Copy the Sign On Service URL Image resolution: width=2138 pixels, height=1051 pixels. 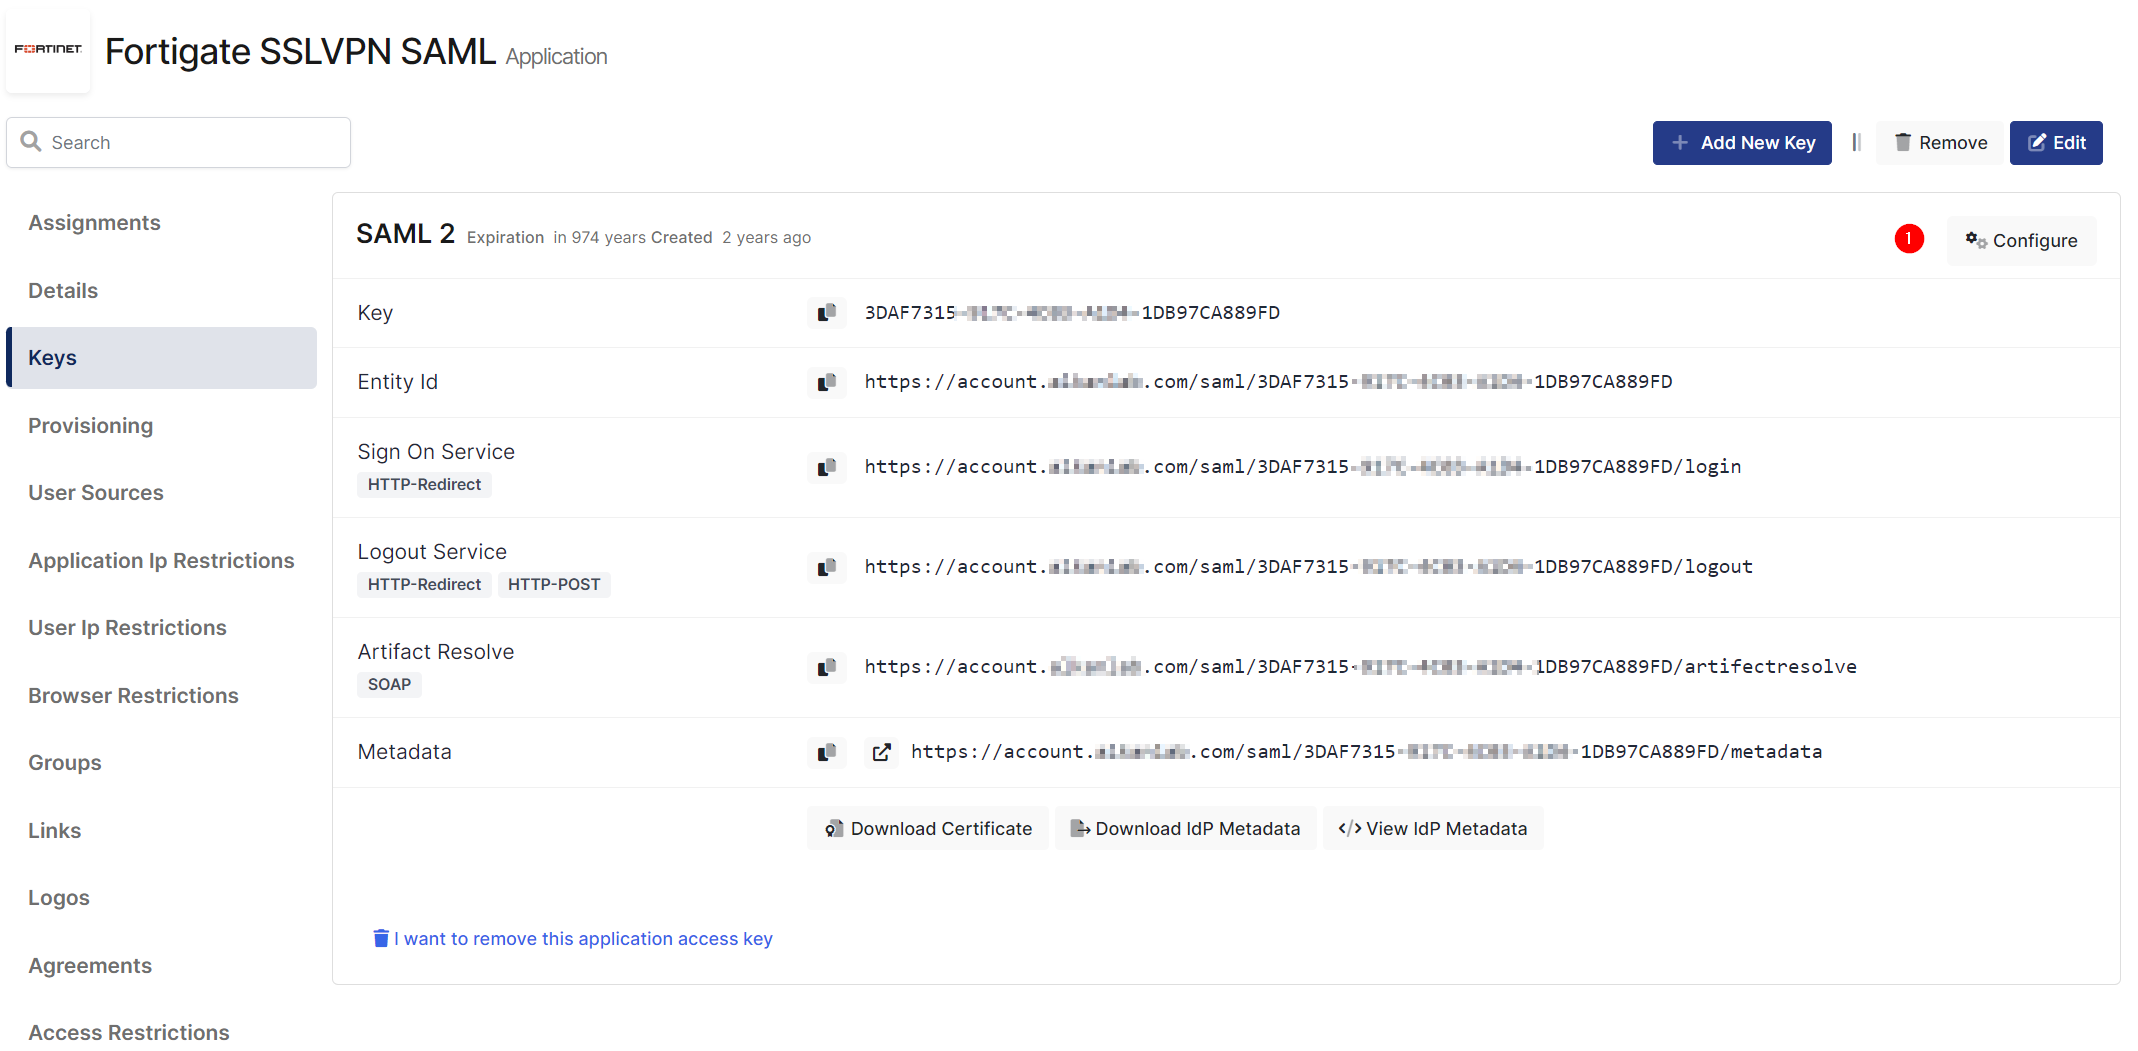pyautogui.click(x=826, y=467)
